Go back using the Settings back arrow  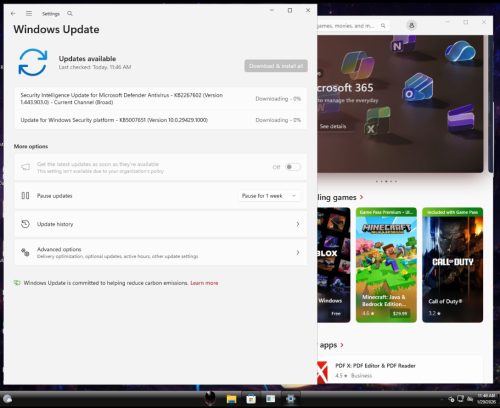[13, 13]
